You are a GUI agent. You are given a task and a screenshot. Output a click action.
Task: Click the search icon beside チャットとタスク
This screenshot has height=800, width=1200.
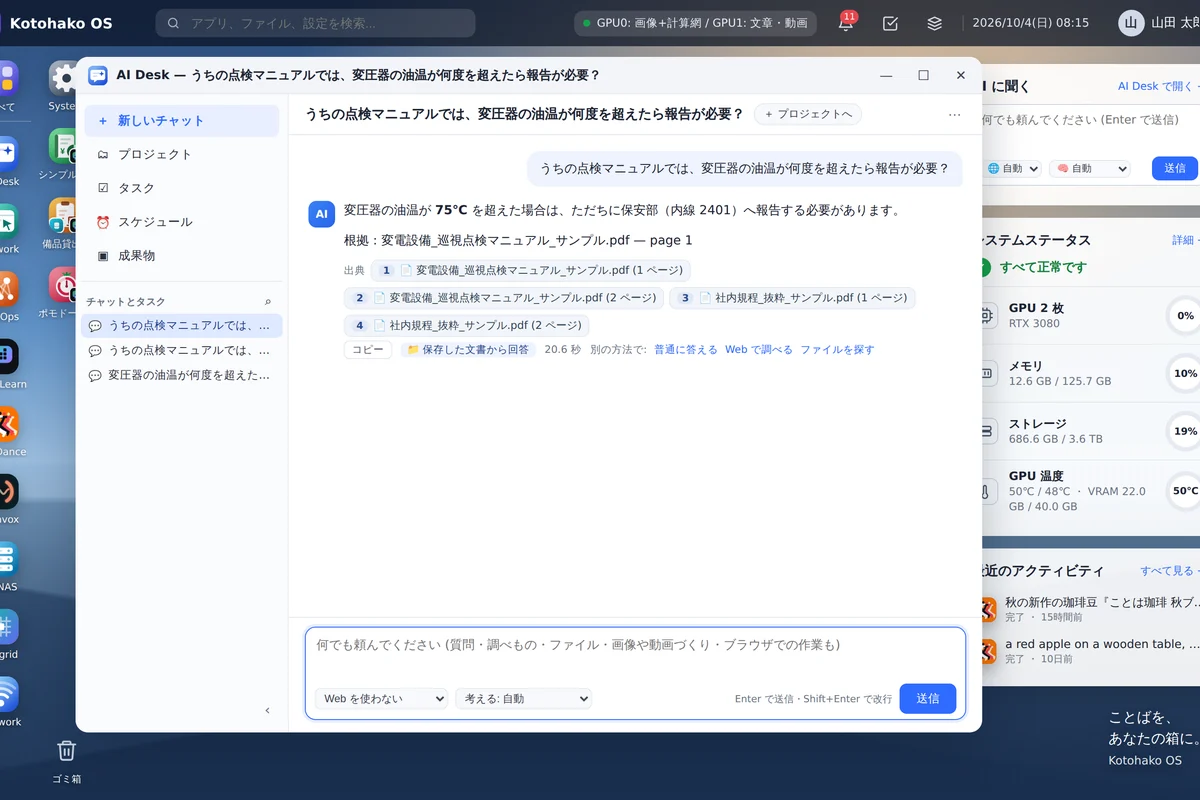click(267, 301)
